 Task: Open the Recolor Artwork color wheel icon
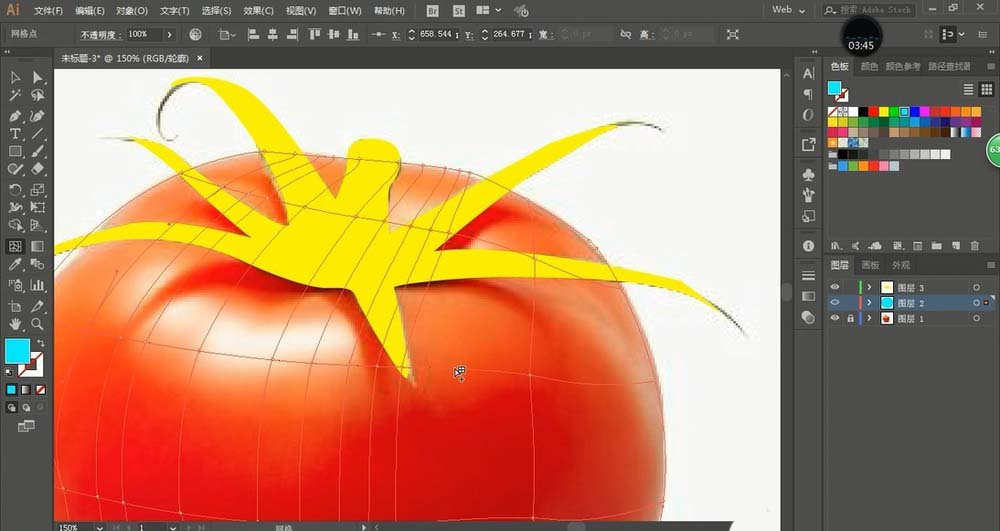196,34
